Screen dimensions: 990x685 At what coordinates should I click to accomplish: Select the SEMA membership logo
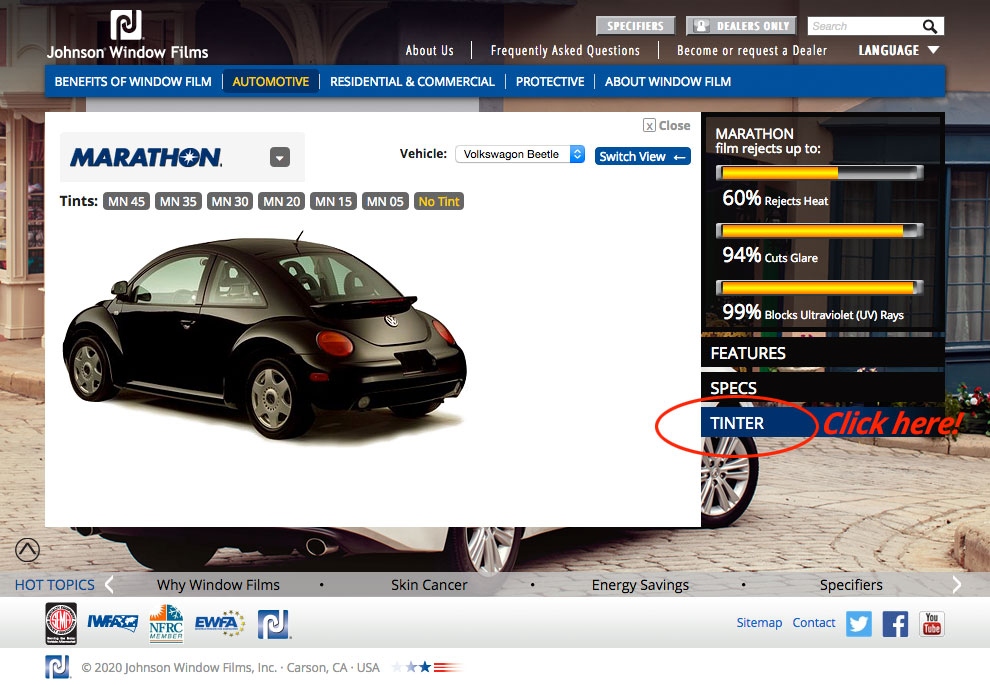[60, 623]
